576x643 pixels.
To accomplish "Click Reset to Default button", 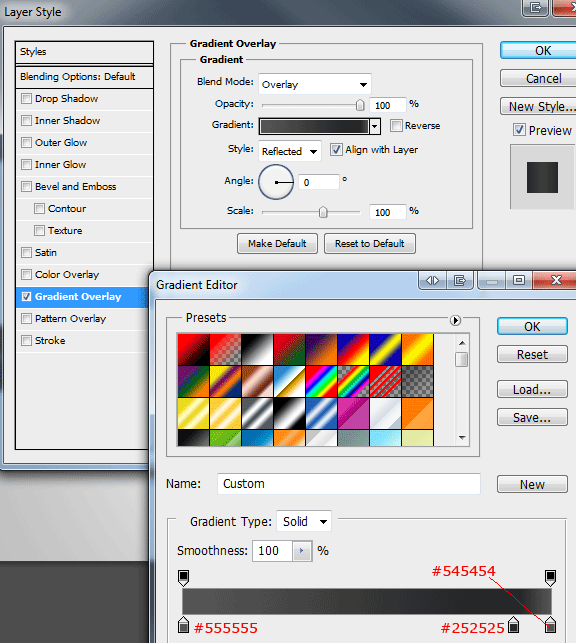I will 370,244.
